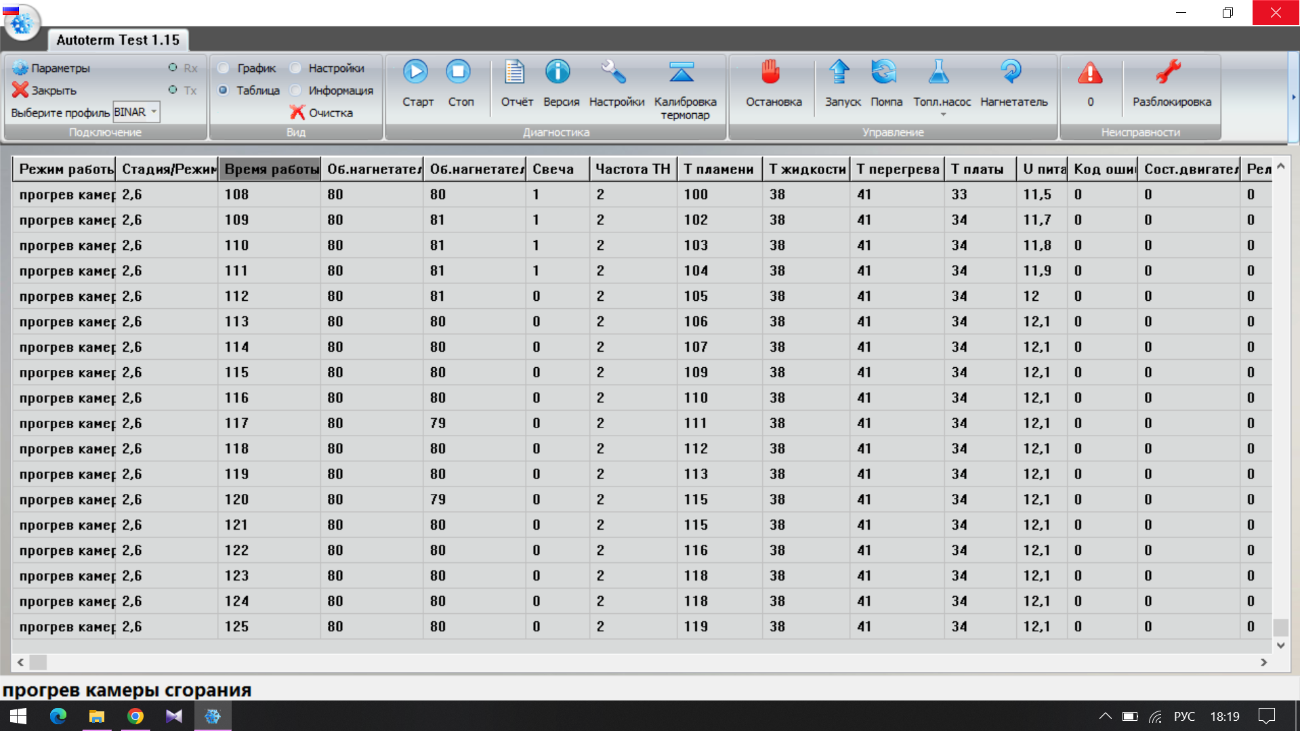Screen dimensions: 1300x731
Task: Open Windows Start menu
Action: tap(18, 716)
